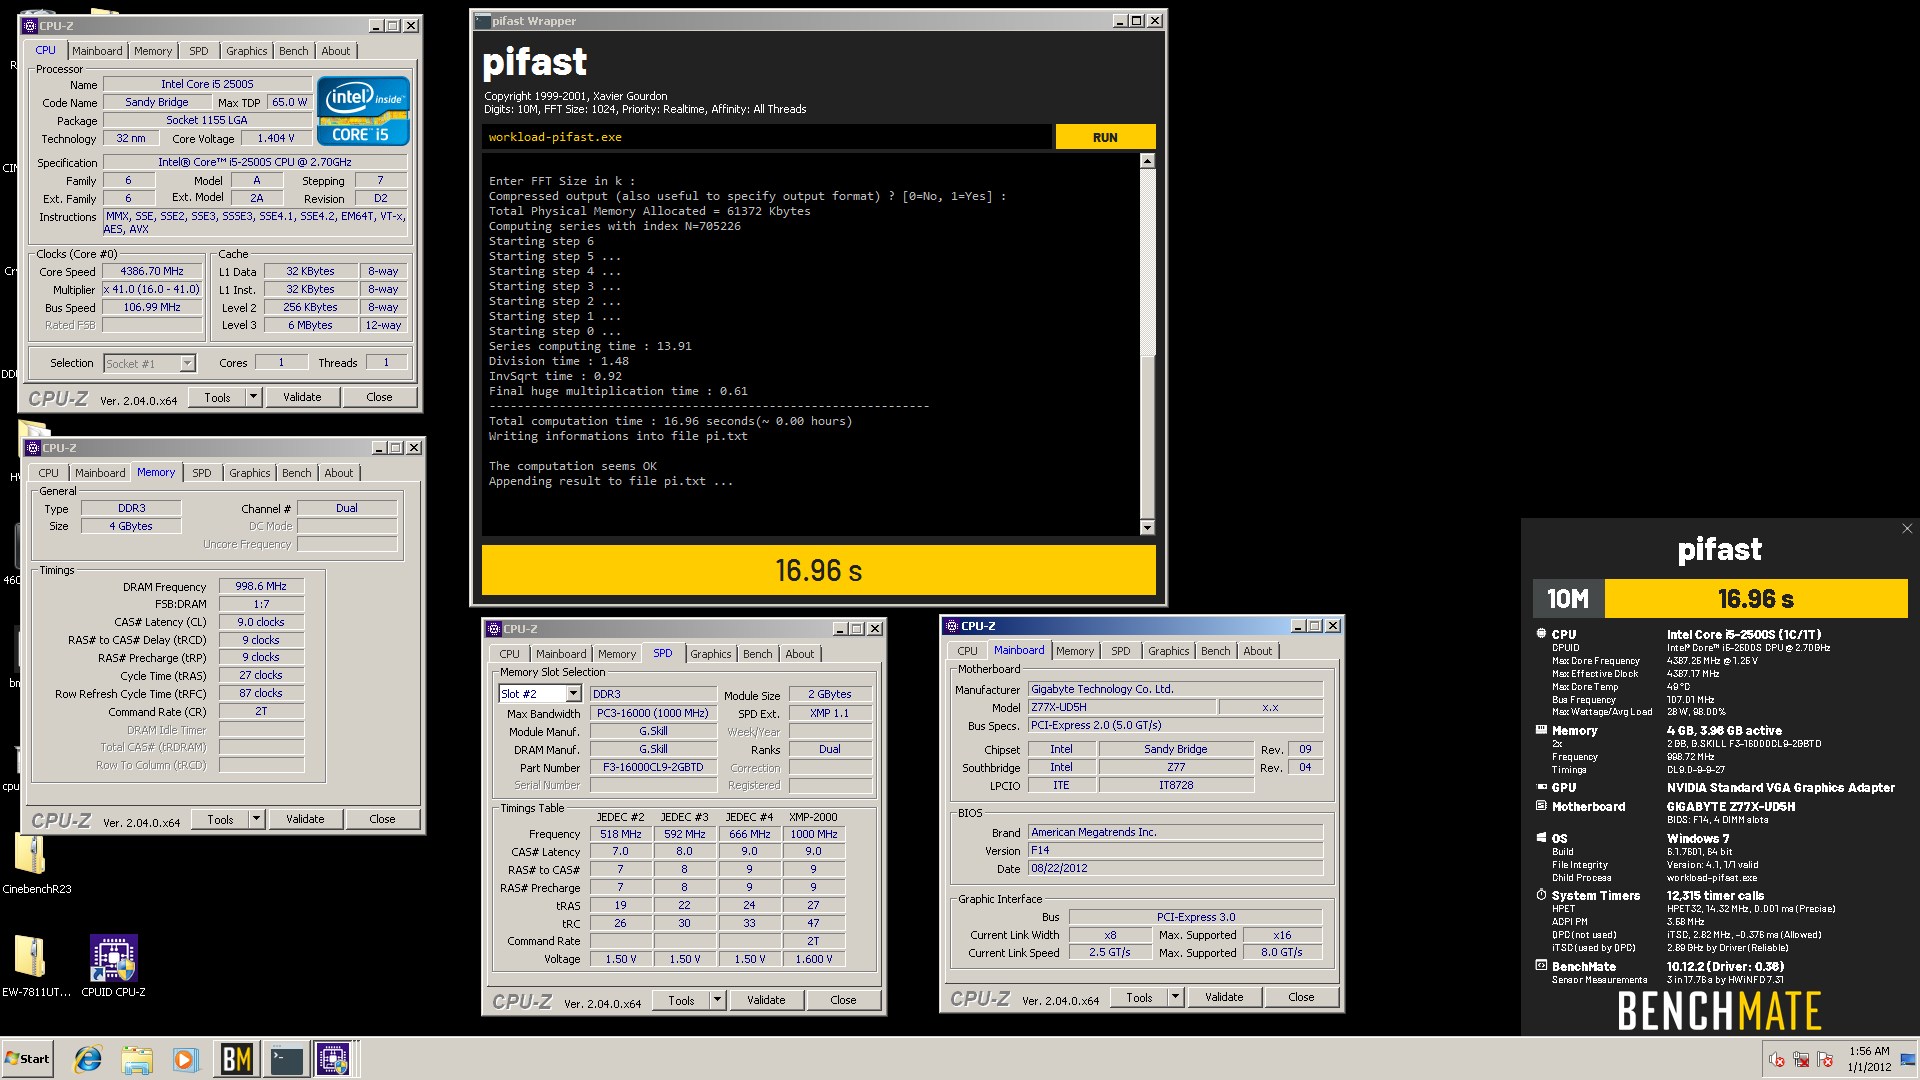Expand Tools dropdown arrow in CPU-Z SPD window
This screenshot has width=1920, height=1080.
717,1001
